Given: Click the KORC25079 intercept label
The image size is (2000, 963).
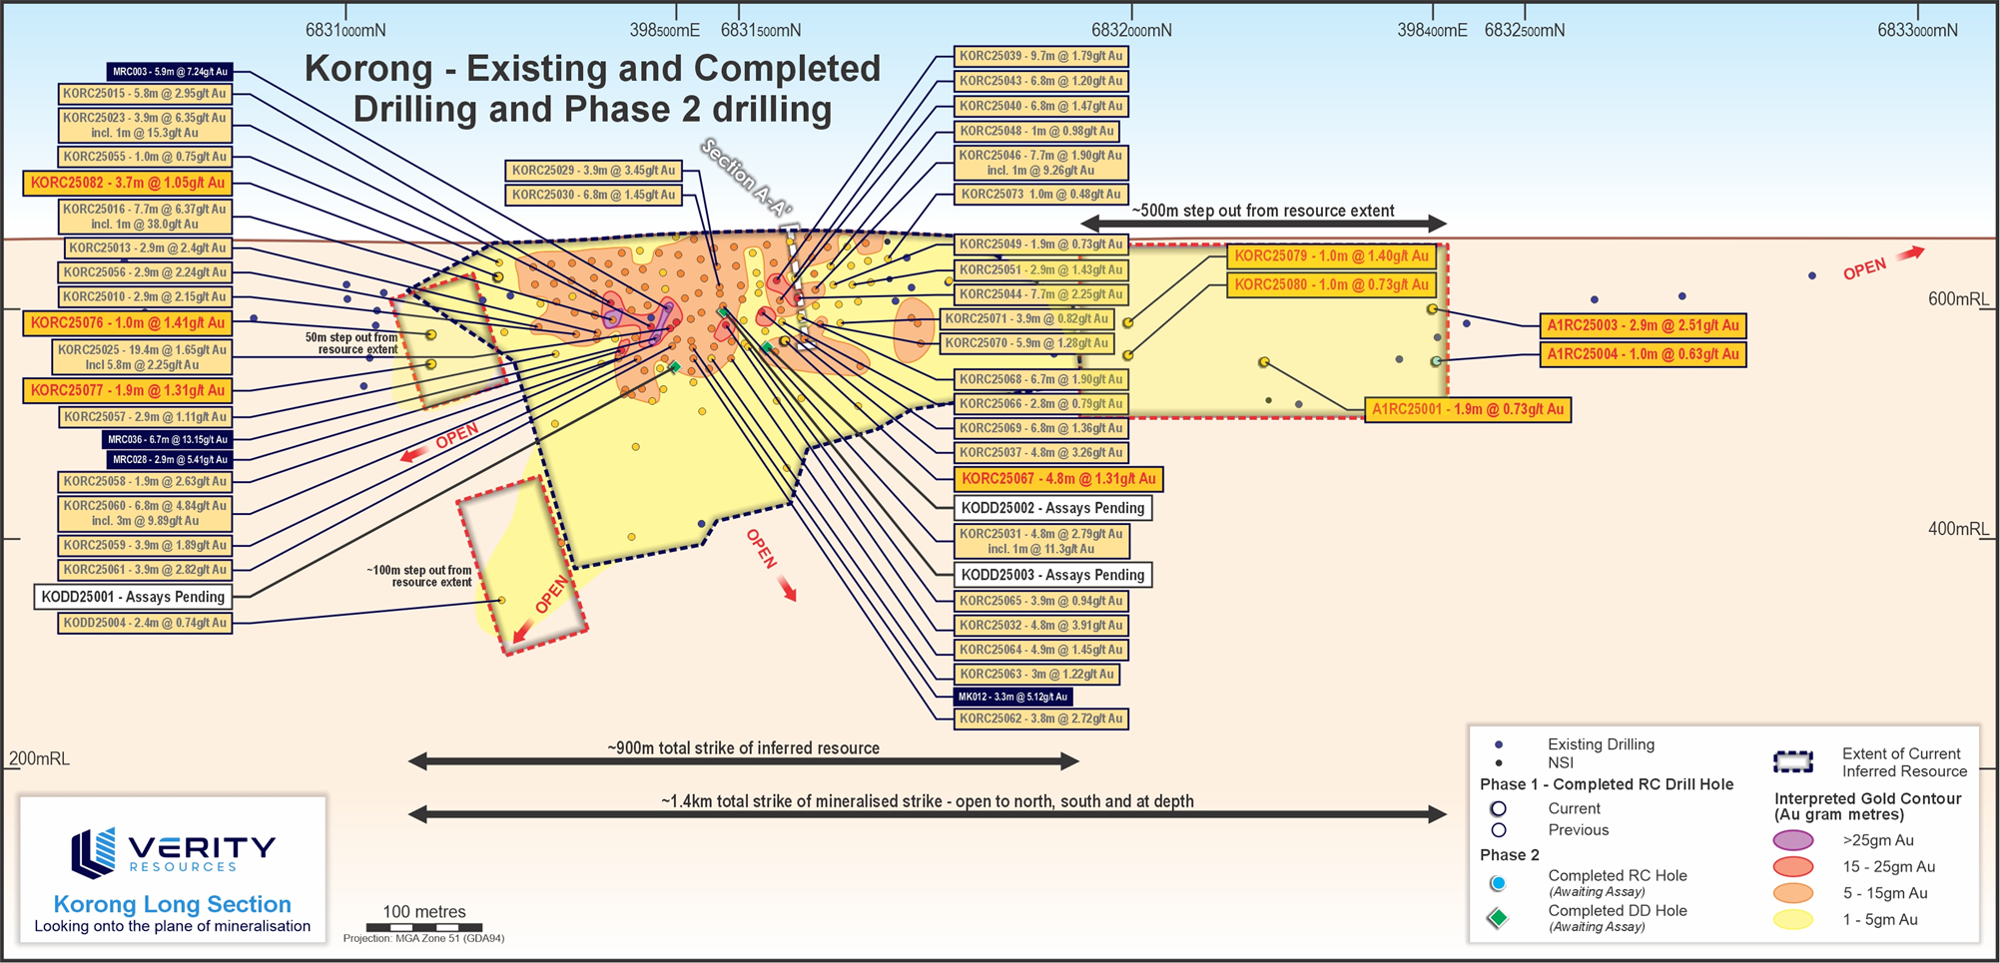Looking at the screenshot, I should 1331,256.
